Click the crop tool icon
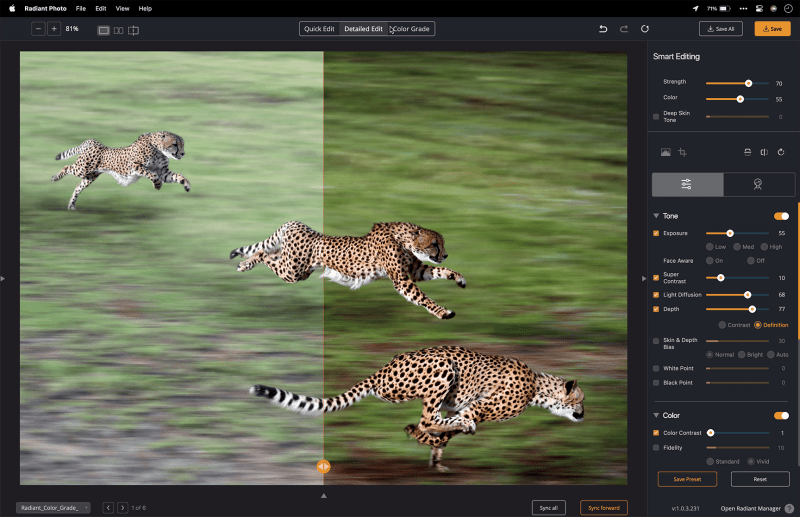The height and width of the screenshot is (517, 800). point(682,152)
